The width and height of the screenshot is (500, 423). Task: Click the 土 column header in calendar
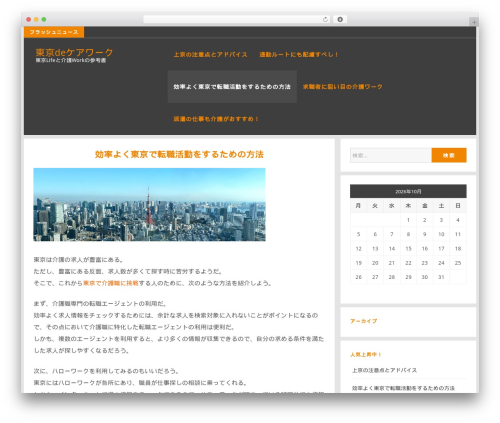[x=441, y=206]
